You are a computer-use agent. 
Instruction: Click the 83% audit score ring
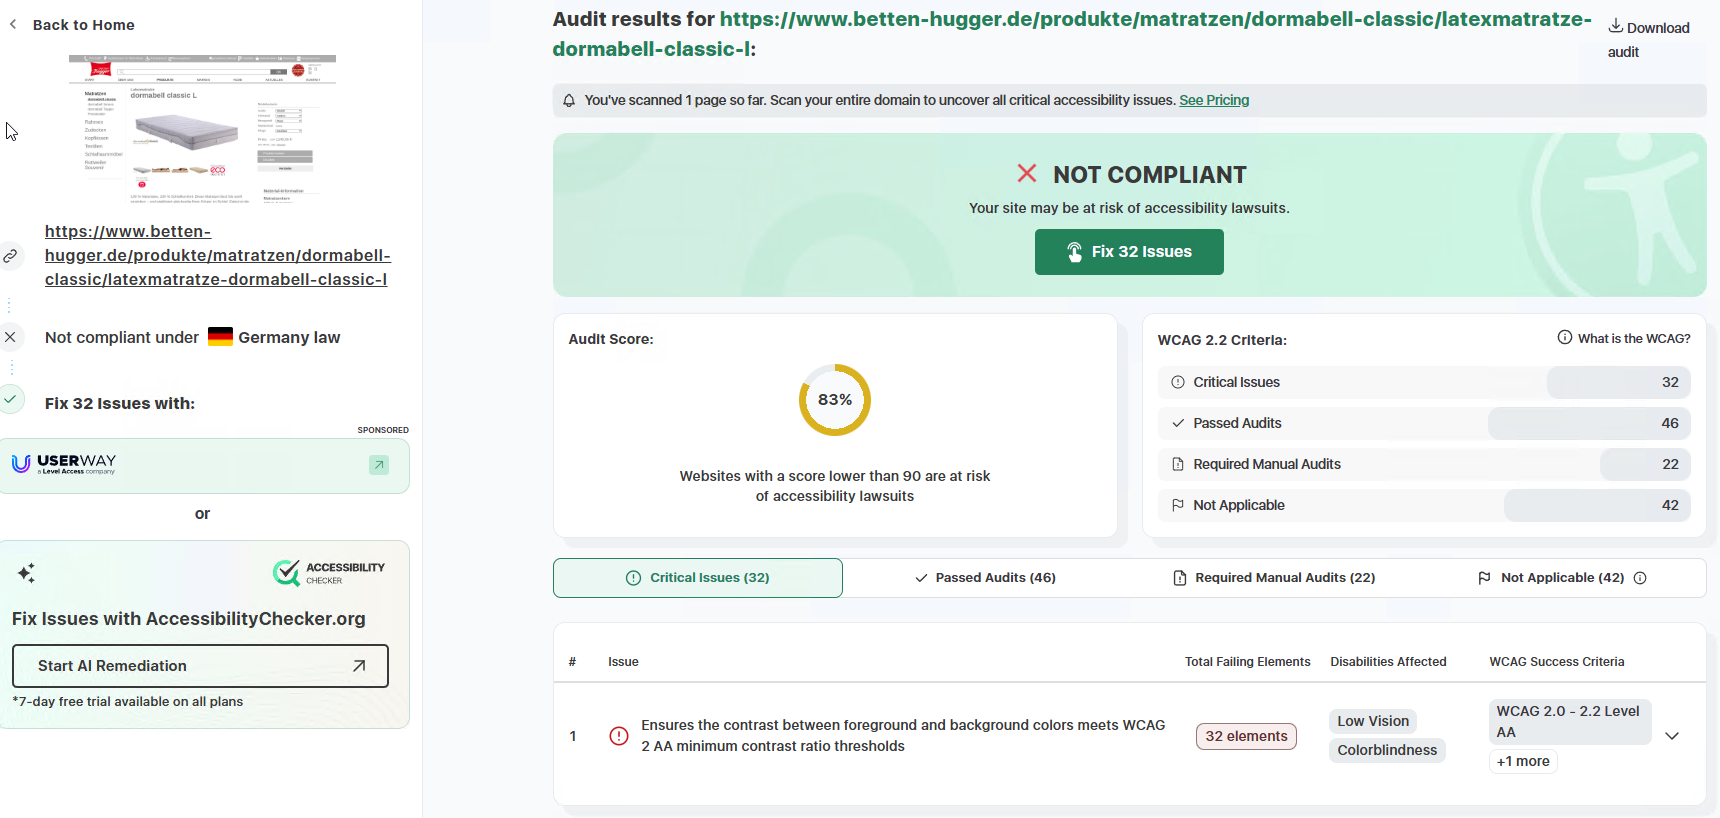tap(835, 400)
